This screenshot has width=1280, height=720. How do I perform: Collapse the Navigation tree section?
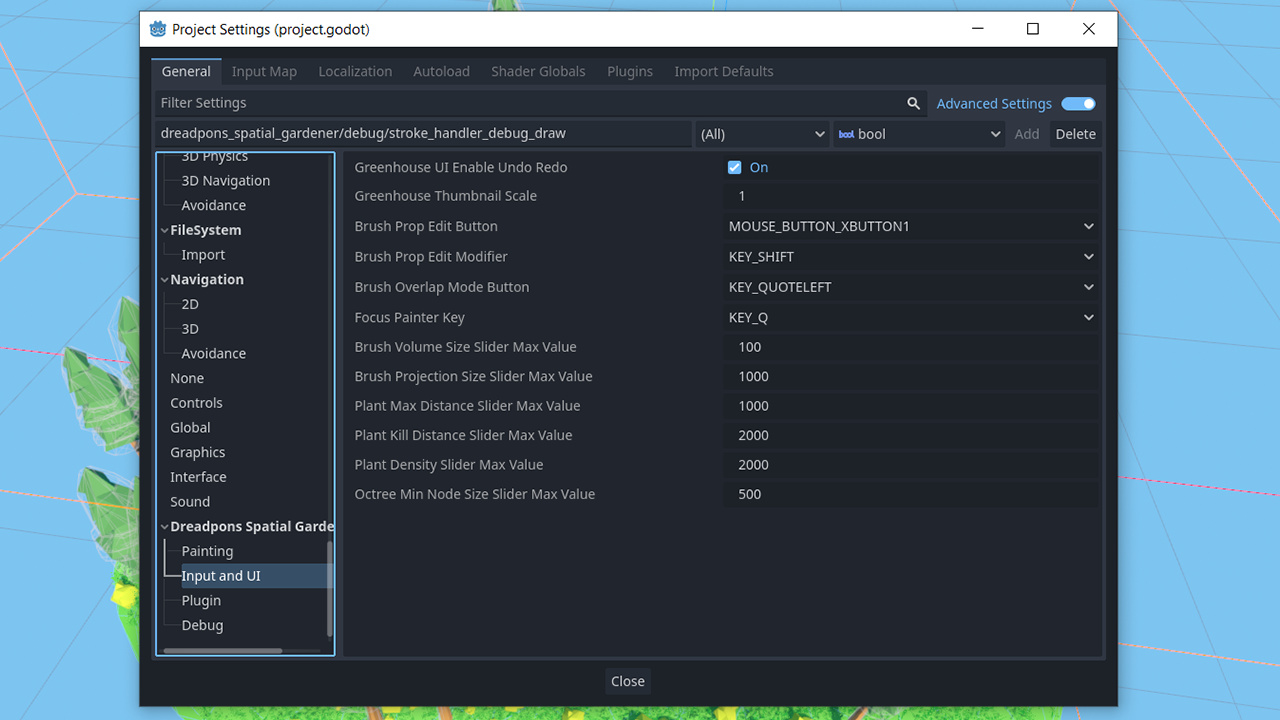[x=164, y=279]
